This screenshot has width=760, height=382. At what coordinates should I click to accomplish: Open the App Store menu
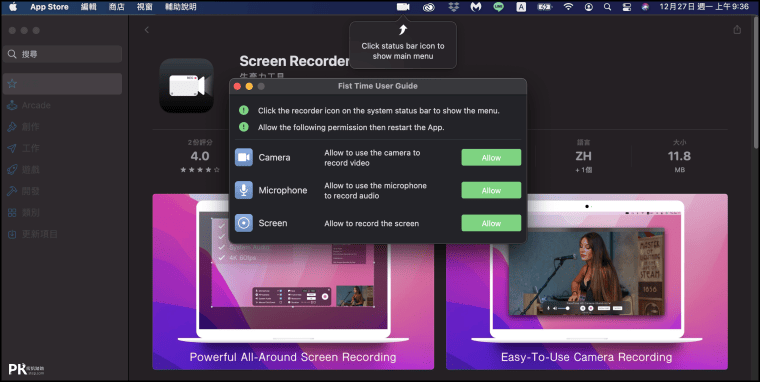click(x=49, y=7)
